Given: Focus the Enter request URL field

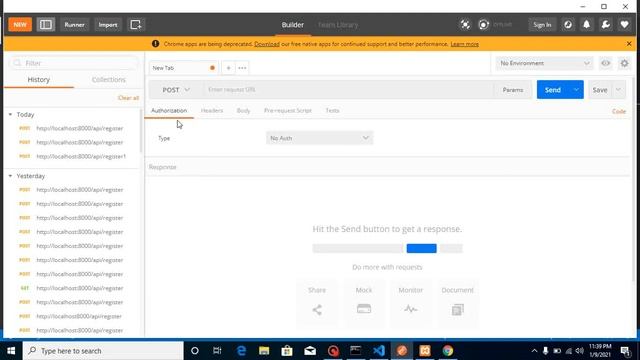Looking at the screenshot, I should [x=348, y=90].
